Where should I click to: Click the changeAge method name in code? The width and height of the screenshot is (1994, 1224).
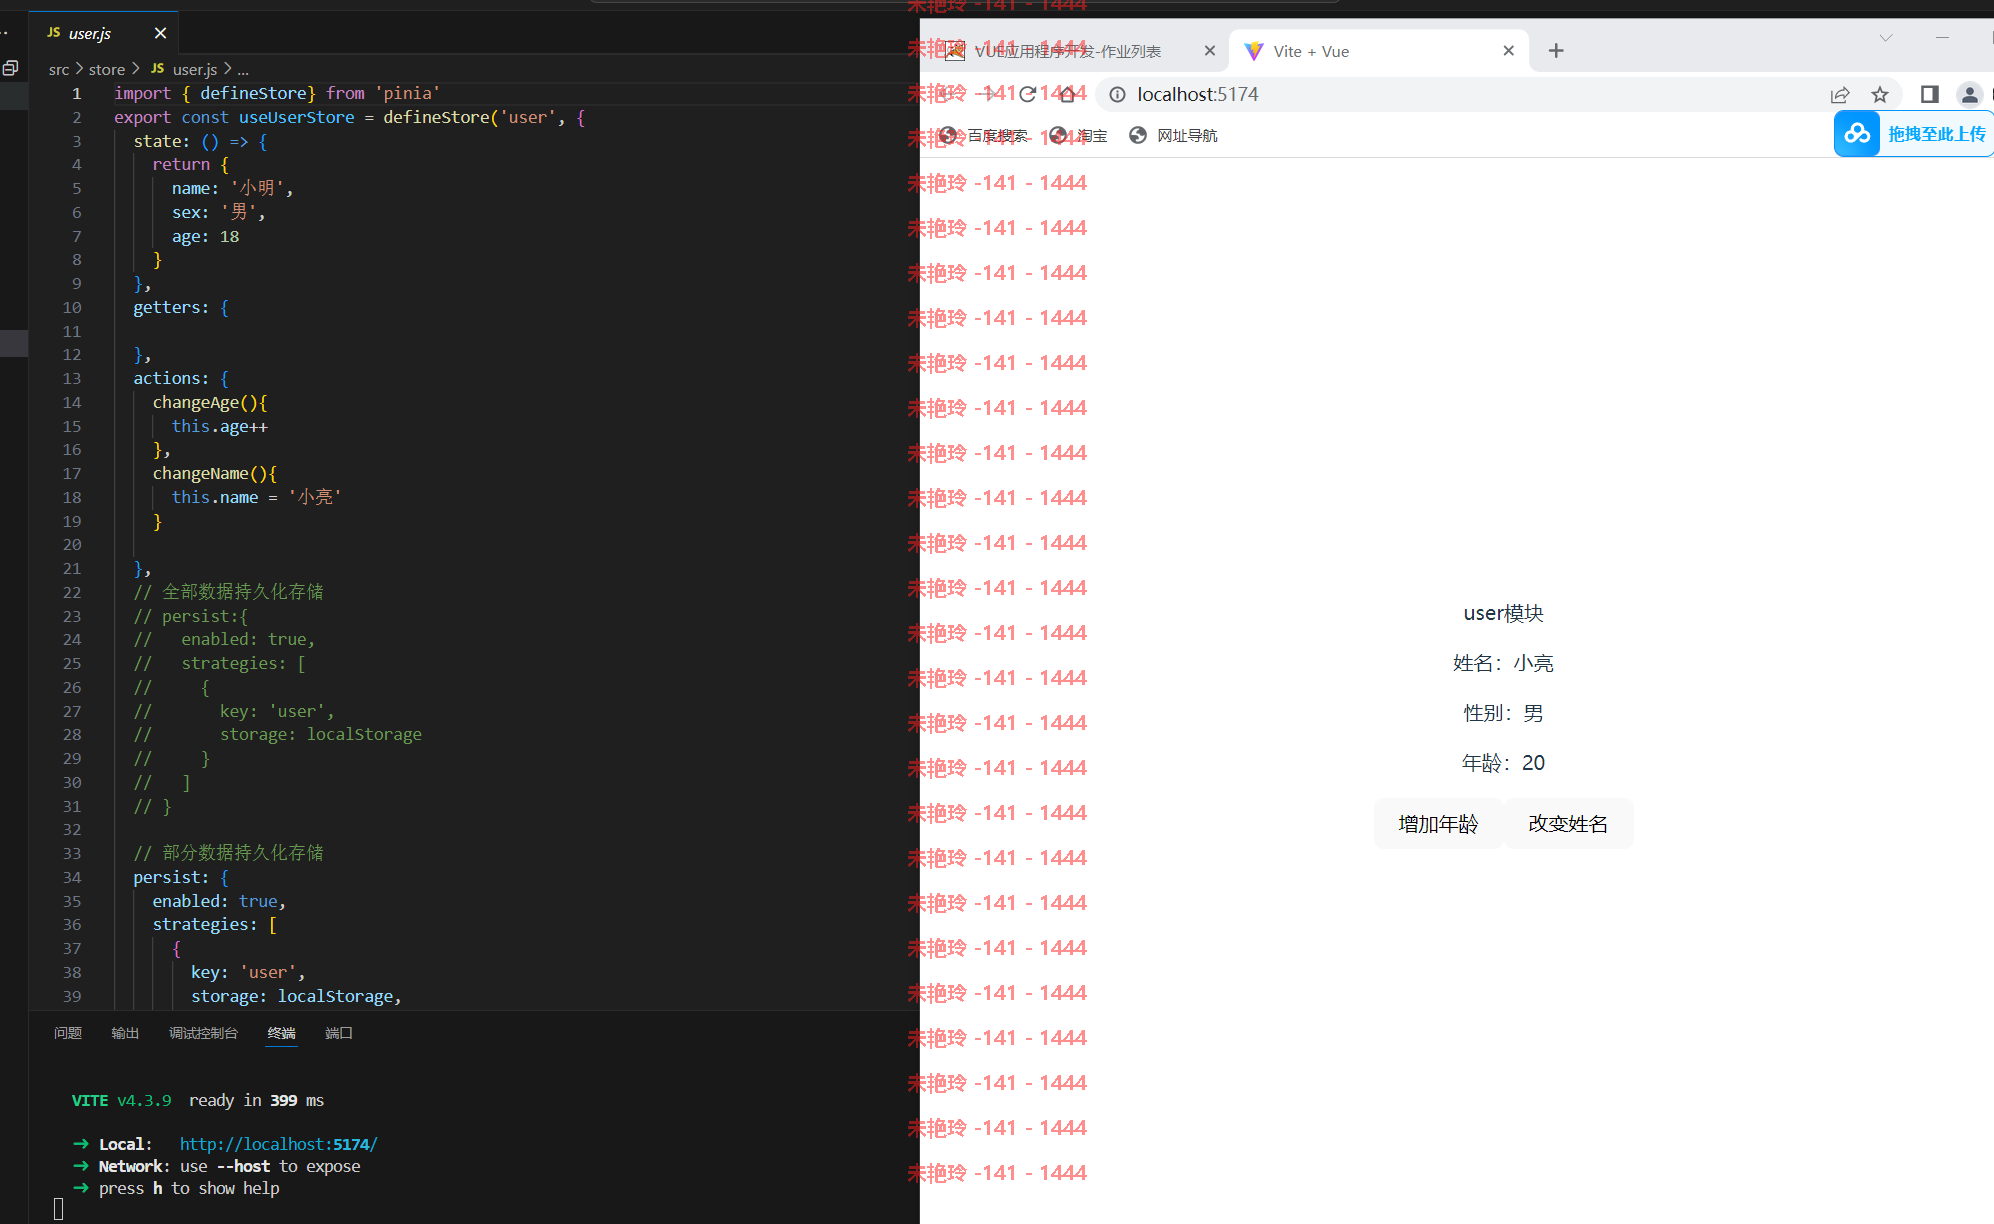[196, 402]
